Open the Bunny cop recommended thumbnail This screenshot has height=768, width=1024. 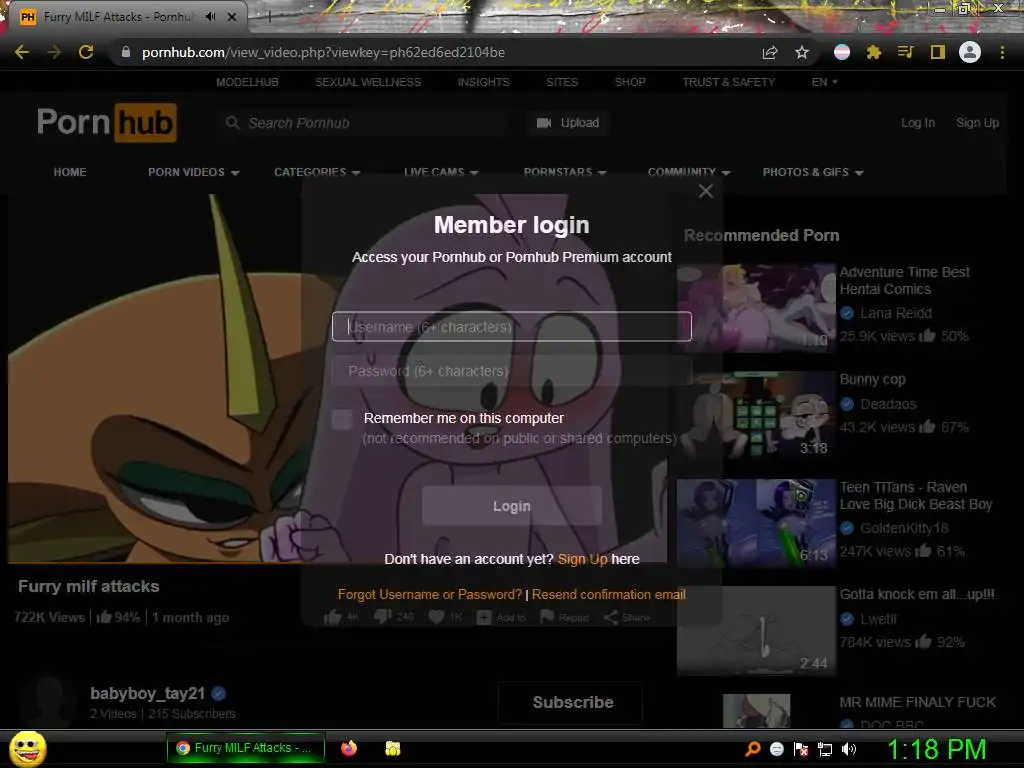[756, 415]
